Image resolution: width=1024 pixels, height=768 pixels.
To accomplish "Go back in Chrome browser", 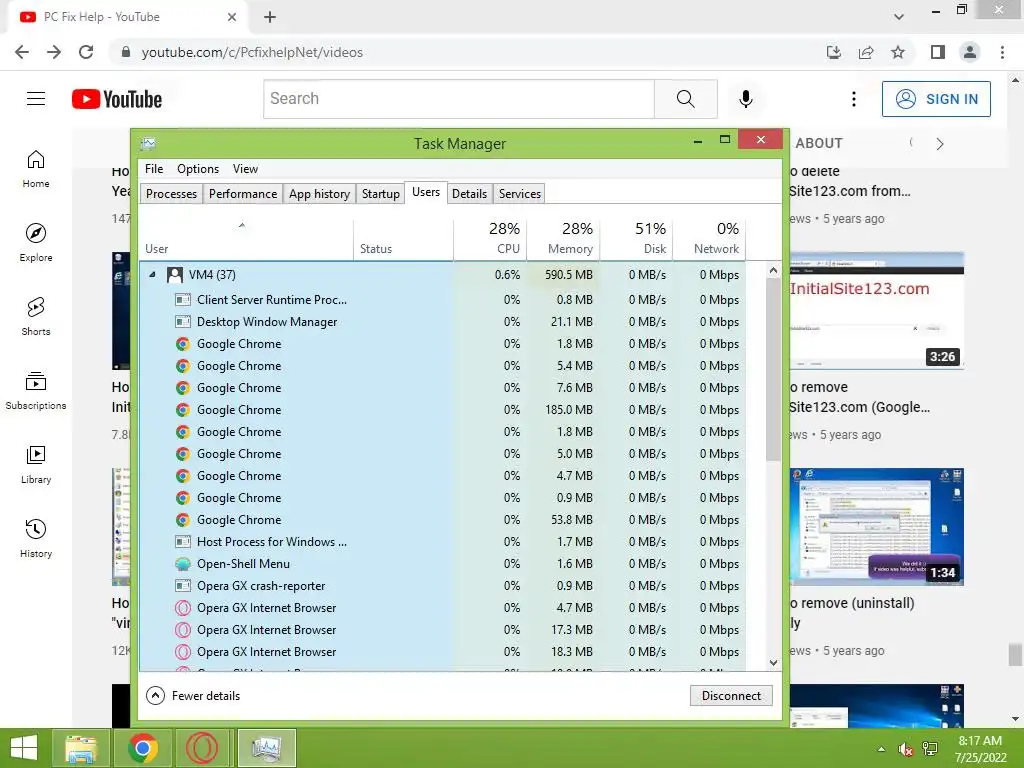I will click(22, 52).
